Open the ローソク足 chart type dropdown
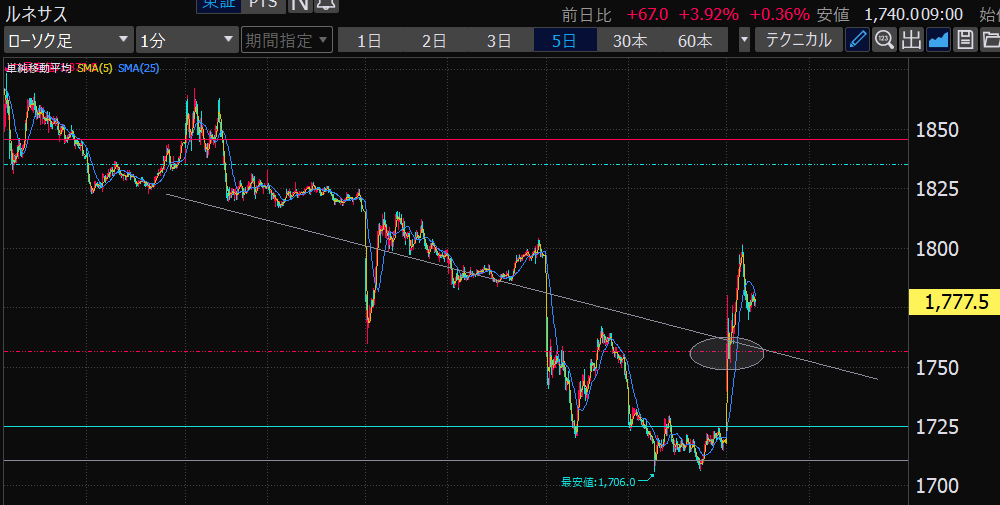The image size is (1000, 505). pos(67,41)
